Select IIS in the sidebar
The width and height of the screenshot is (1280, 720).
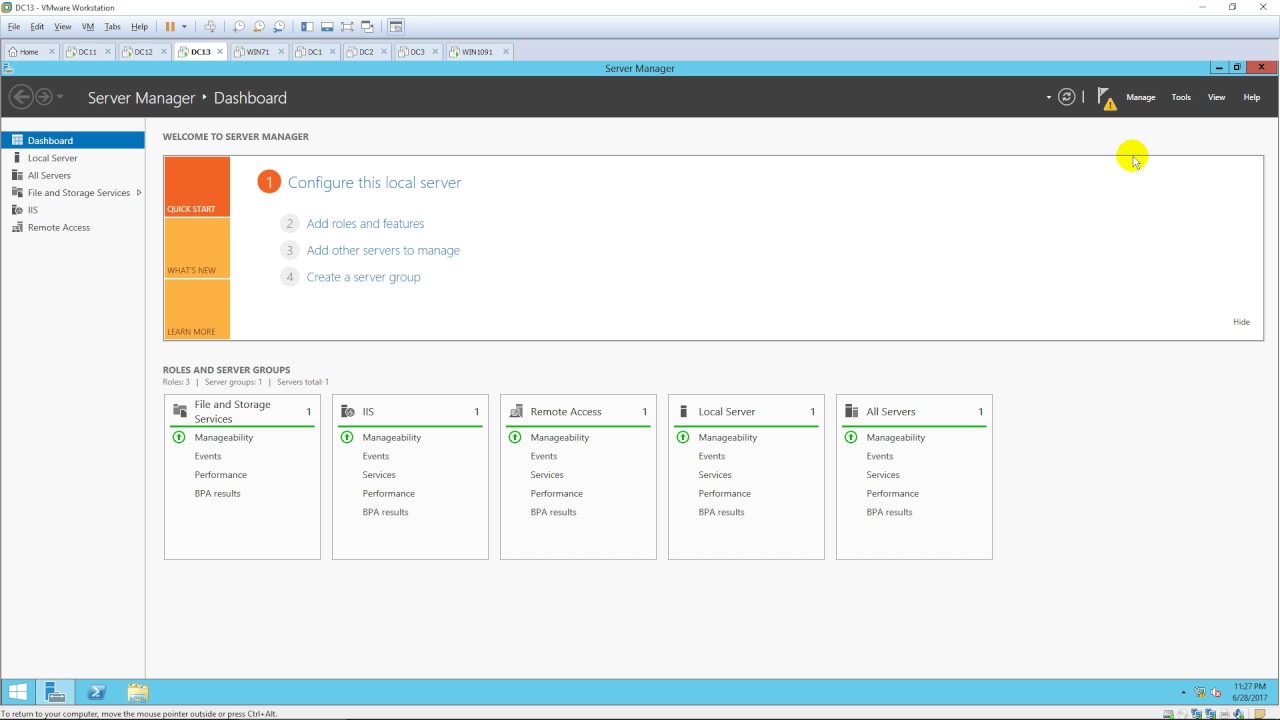pyautogui.click(x=73, y=210)
